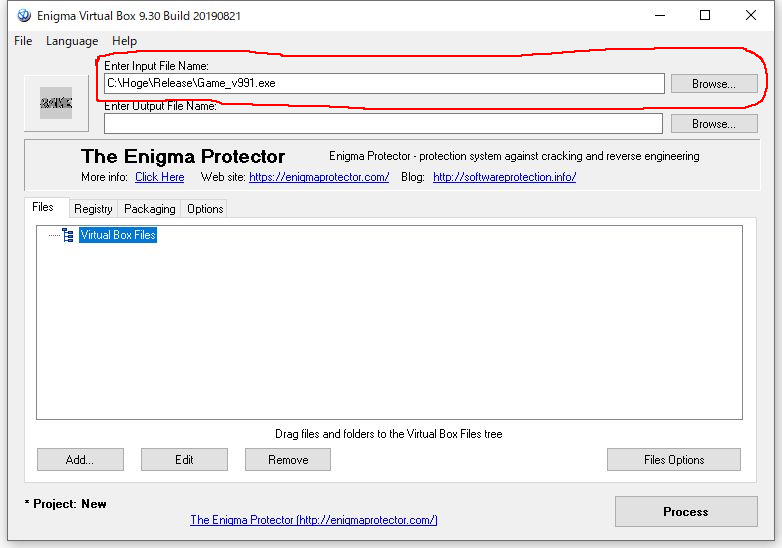Click the Remove button
782x548 pixels.
point(288,459)
